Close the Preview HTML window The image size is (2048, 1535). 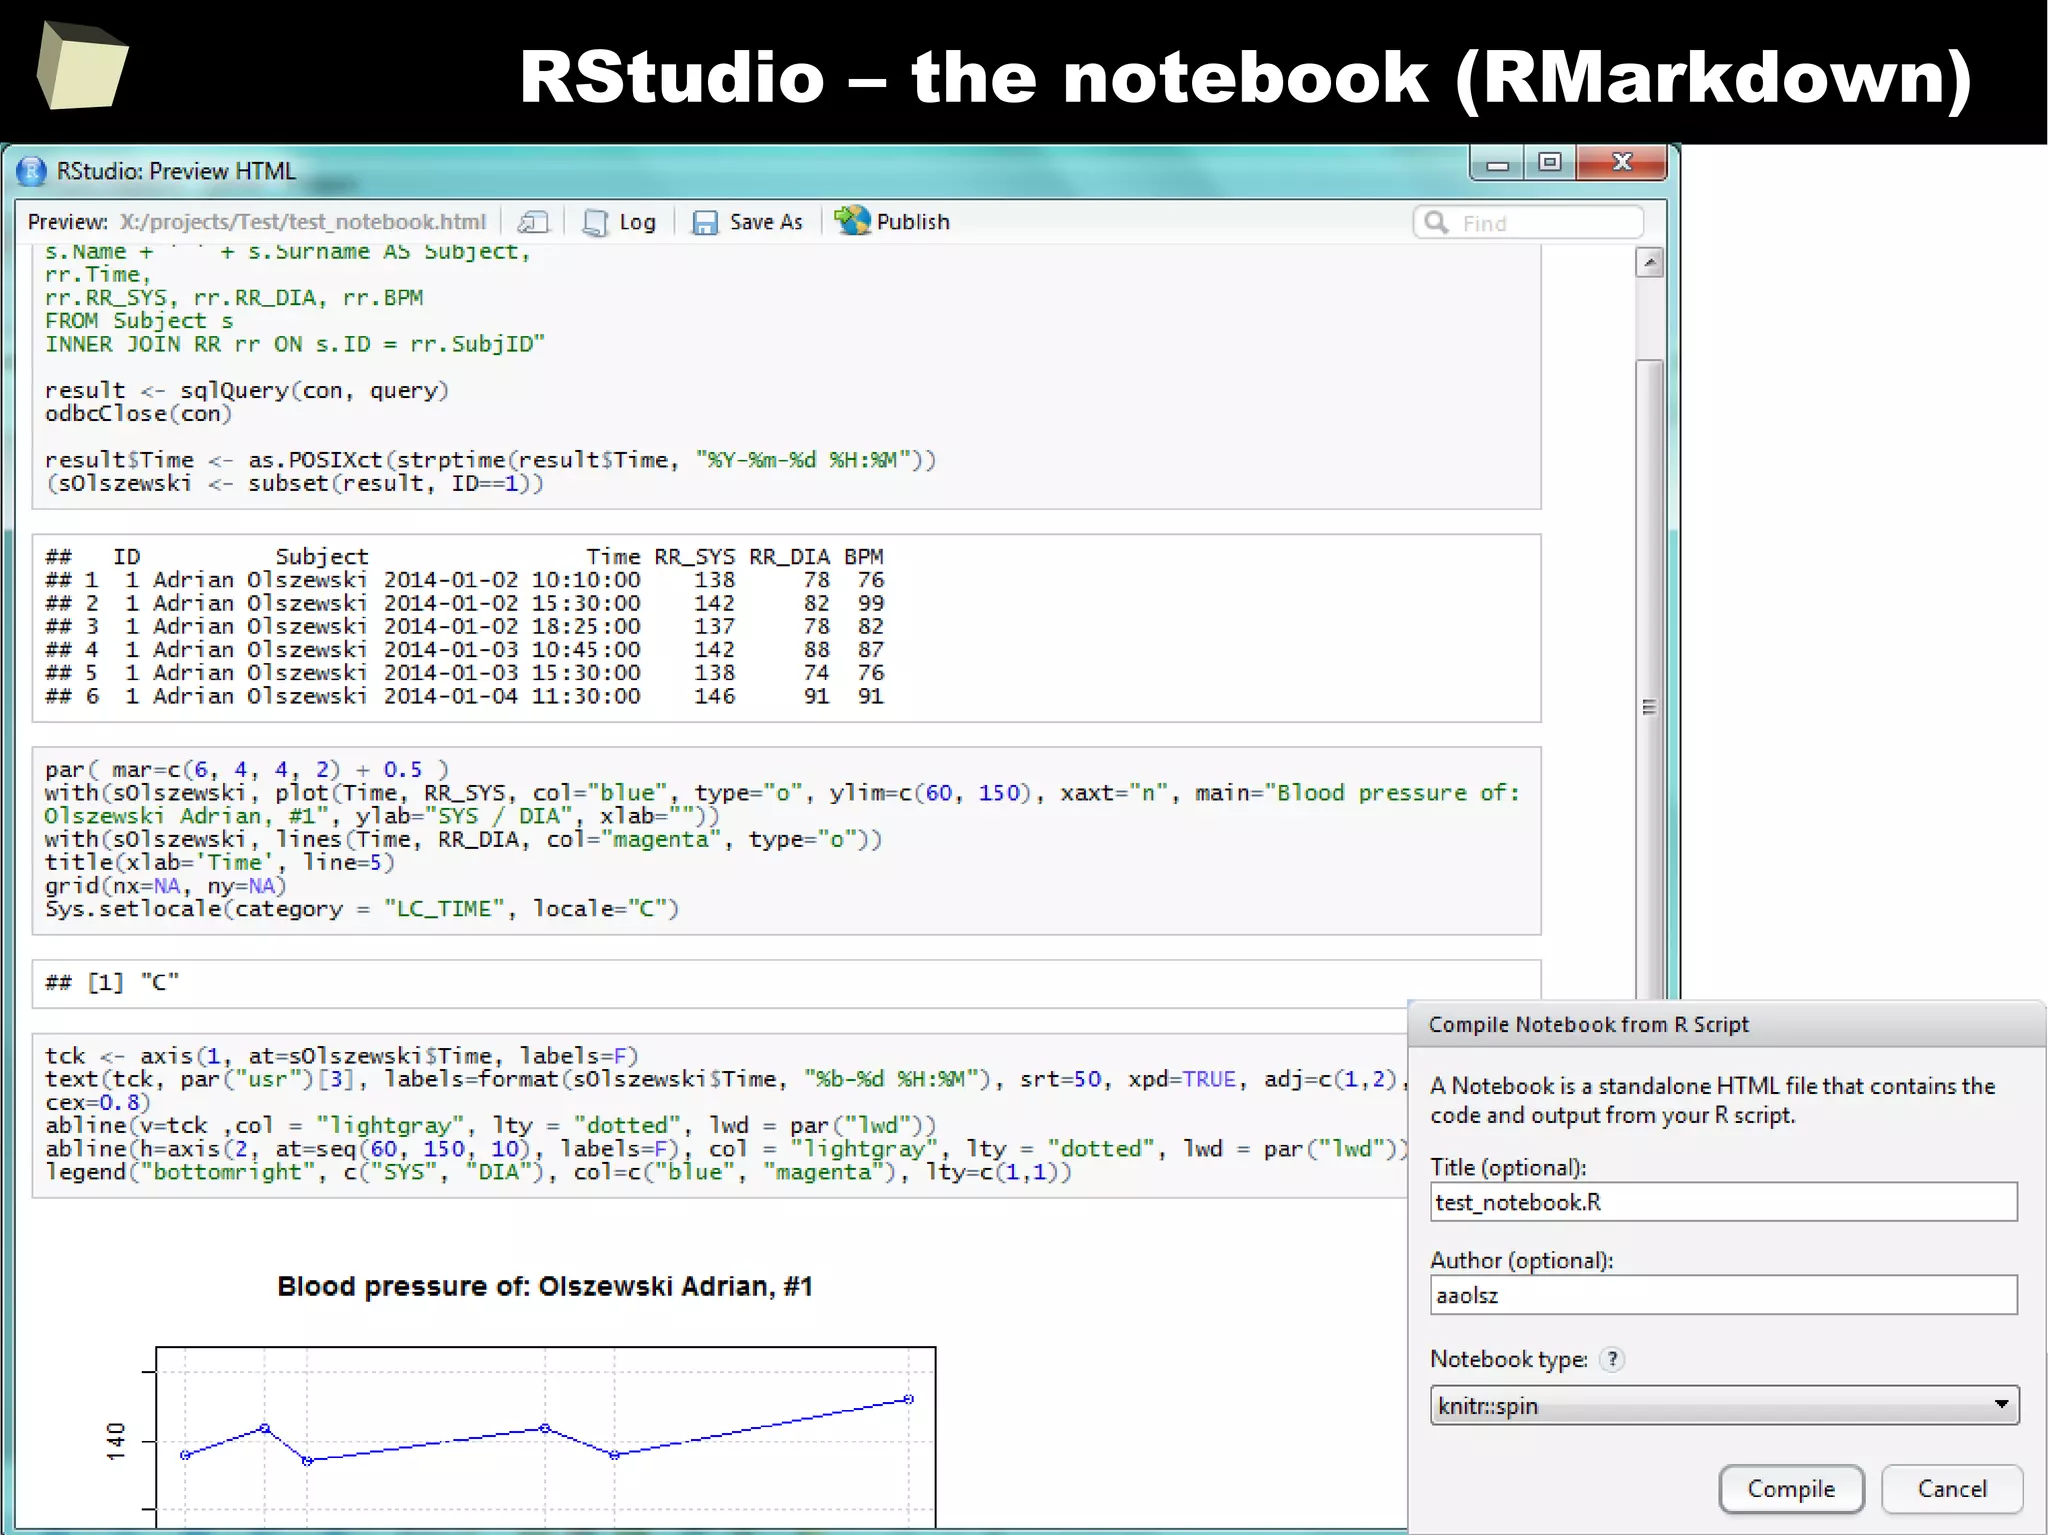coord(1622,163)
